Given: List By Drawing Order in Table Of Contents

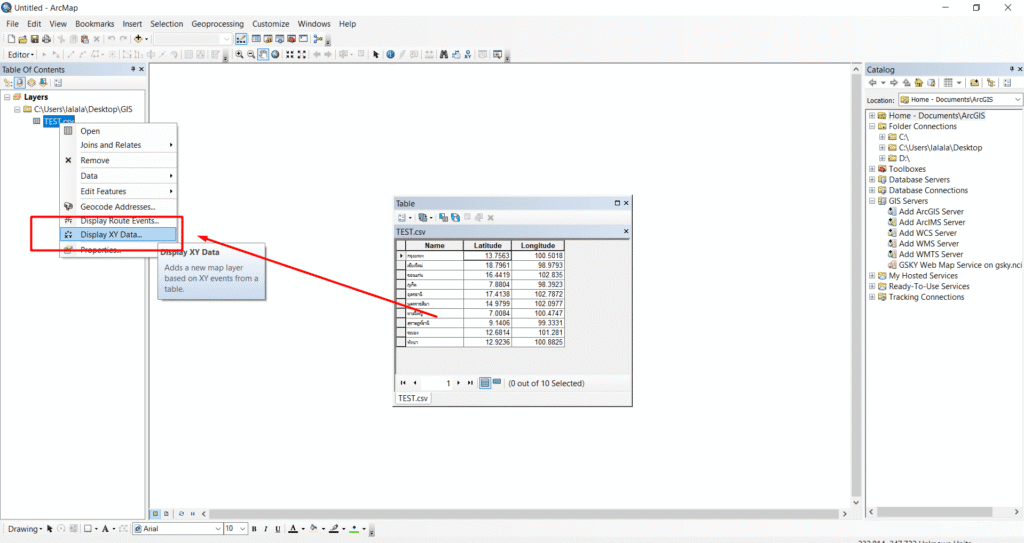Looking at the screenshot, I should [x=8, y=82].
